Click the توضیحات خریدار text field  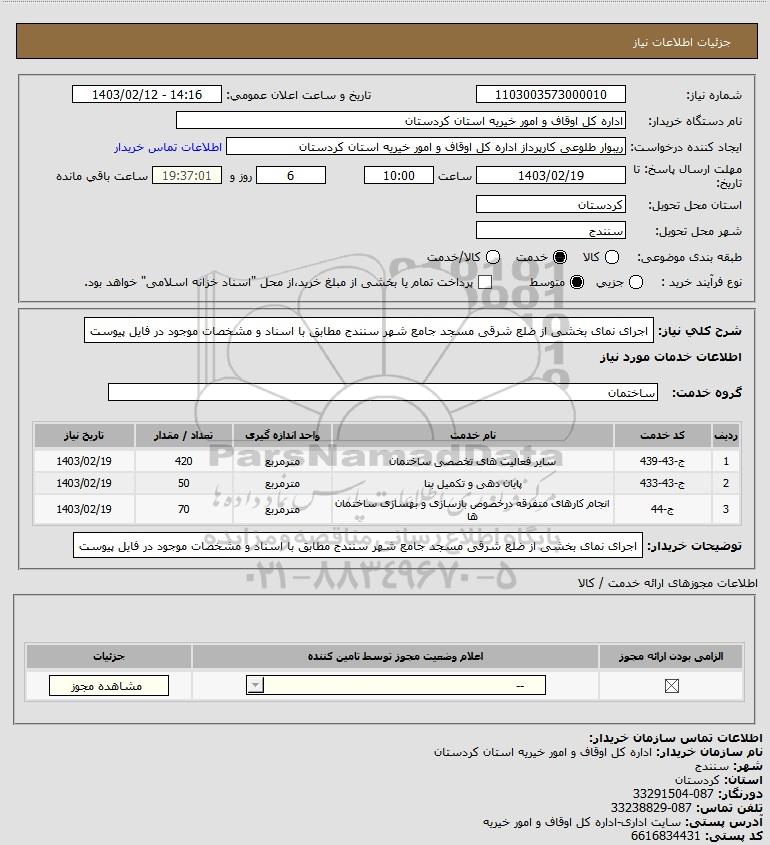pos(358,545)
